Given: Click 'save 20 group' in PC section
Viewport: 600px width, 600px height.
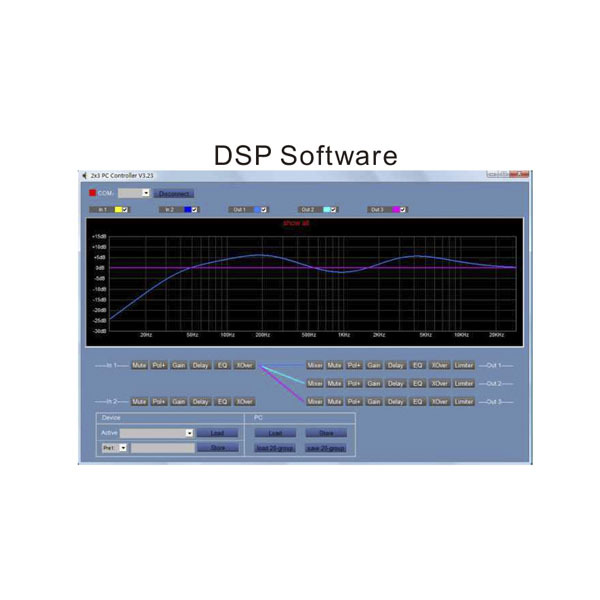Looking at the screenshot, I should (324, 449).
